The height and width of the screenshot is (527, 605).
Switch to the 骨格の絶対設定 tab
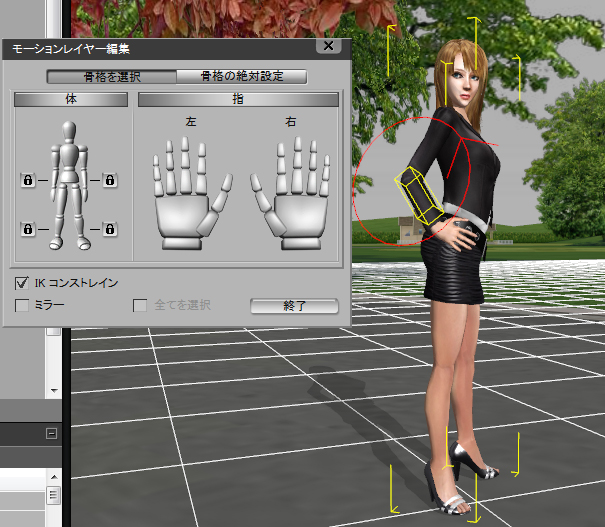[242, 76]
